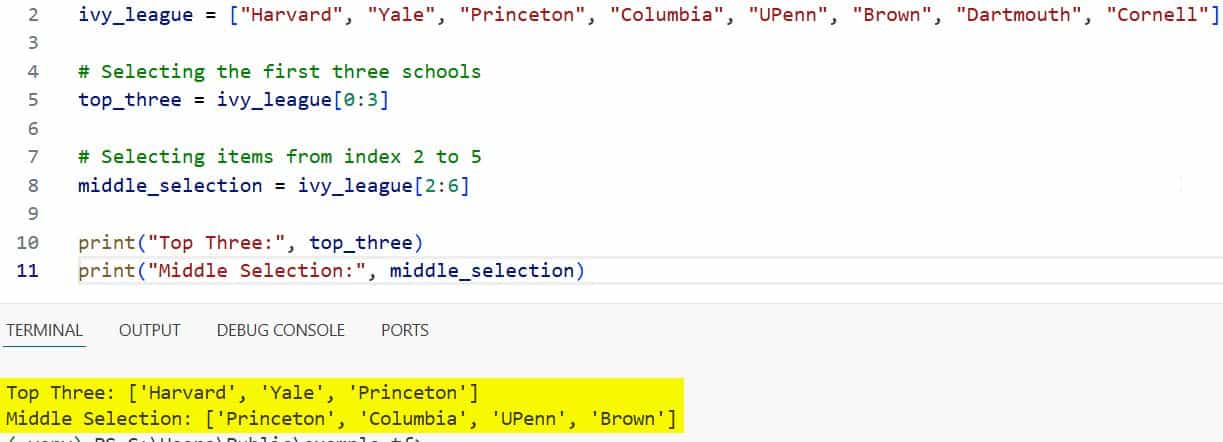Click the "Harvard" string in the list
This screenshot has height=442, width=1223.
pyautogui.click(x=278, y=15)
